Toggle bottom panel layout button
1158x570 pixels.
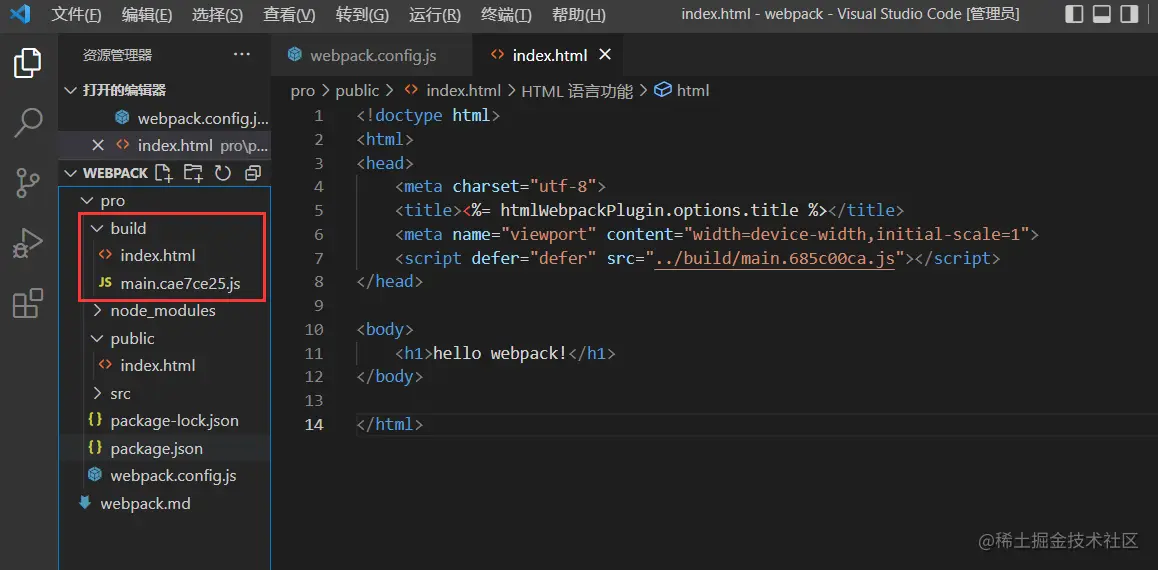click(x=1102, y=14)
